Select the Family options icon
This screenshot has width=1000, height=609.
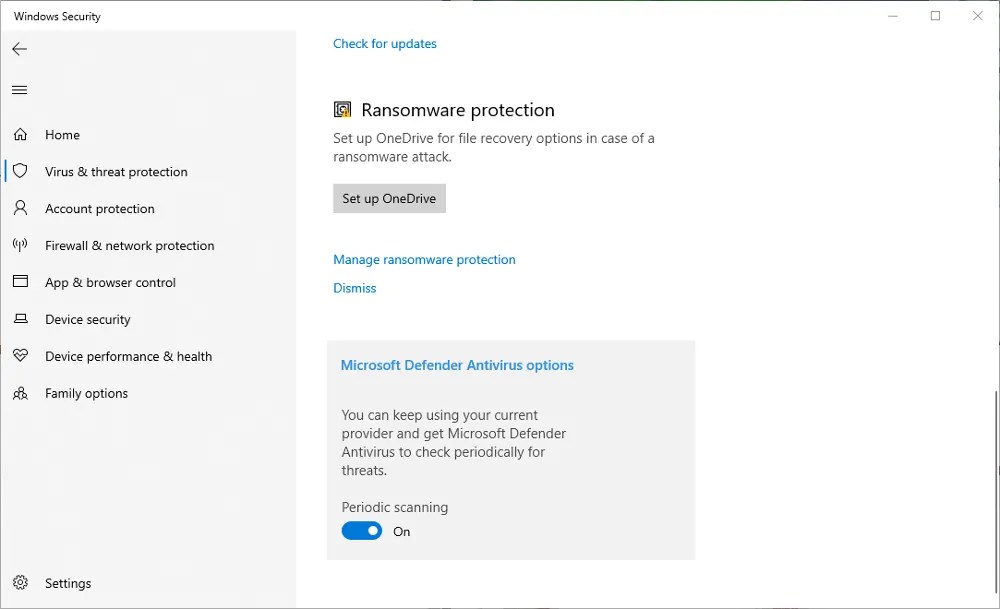[x=20, y=393]
